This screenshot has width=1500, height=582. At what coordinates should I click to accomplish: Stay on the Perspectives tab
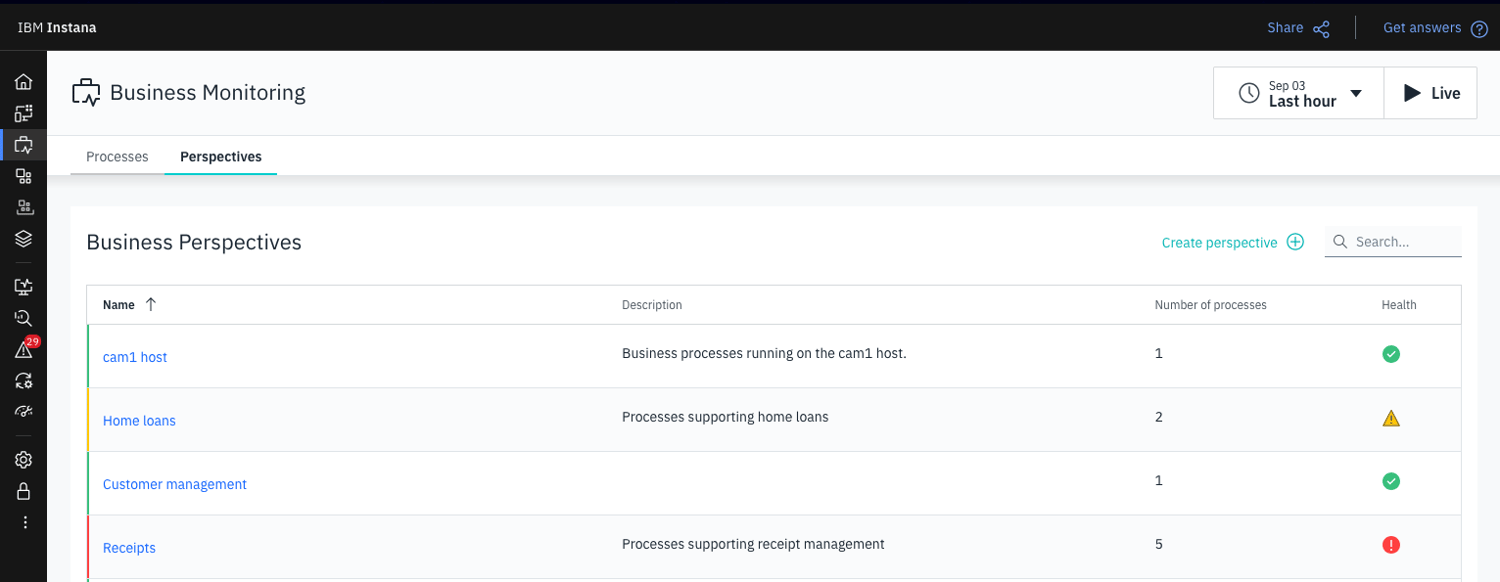click(220, 157)
